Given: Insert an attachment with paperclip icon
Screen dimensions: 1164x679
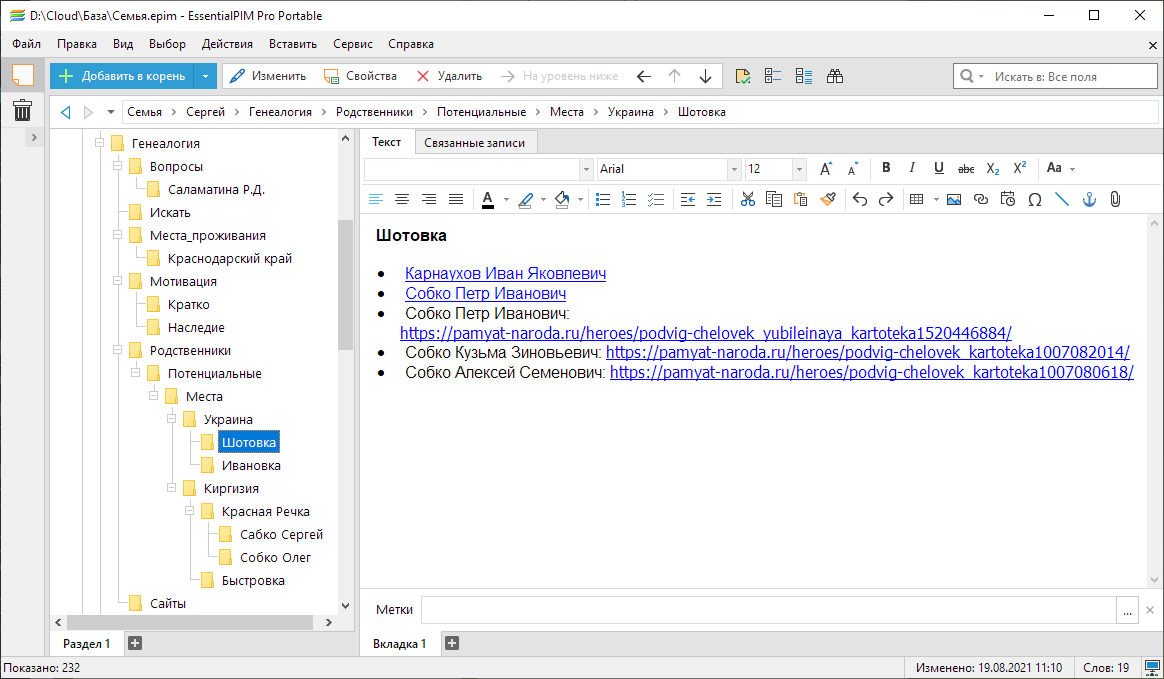Looking at the screenshot, I should tap(1115, 199).
